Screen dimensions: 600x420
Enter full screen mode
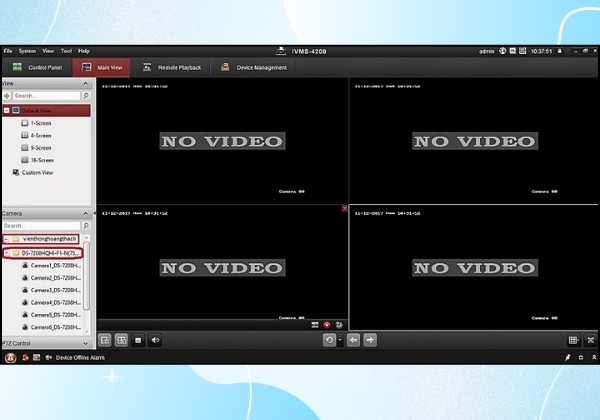click(591, 340)
